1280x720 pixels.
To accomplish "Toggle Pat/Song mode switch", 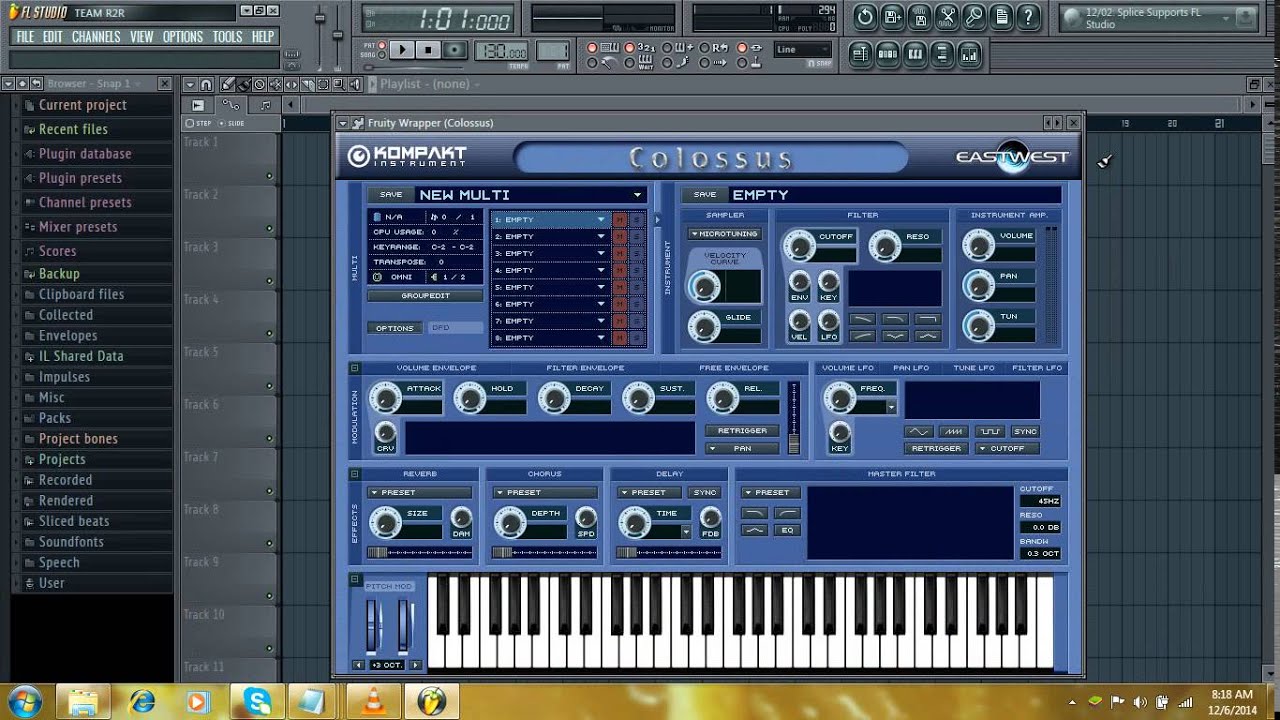I will pyautogui.click(x=382, y=50).
